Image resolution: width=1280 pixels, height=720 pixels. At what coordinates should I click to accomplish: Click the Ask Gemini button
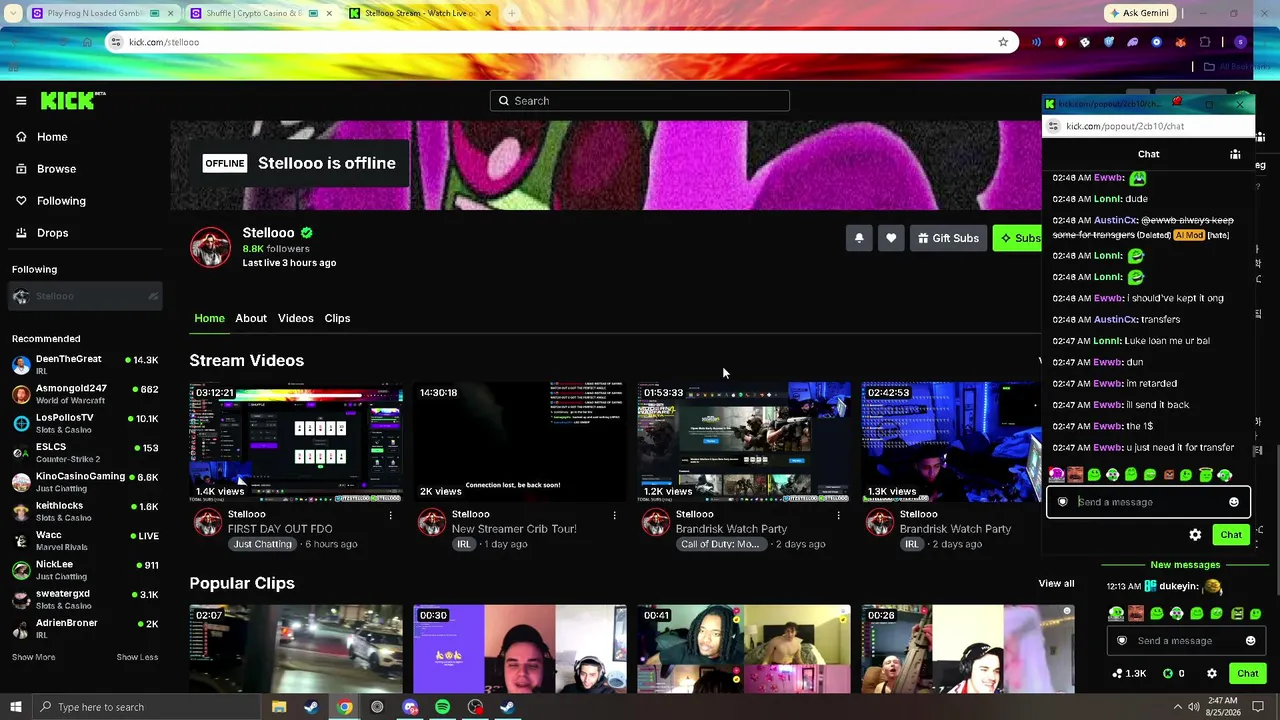(x=1139, y=13)
